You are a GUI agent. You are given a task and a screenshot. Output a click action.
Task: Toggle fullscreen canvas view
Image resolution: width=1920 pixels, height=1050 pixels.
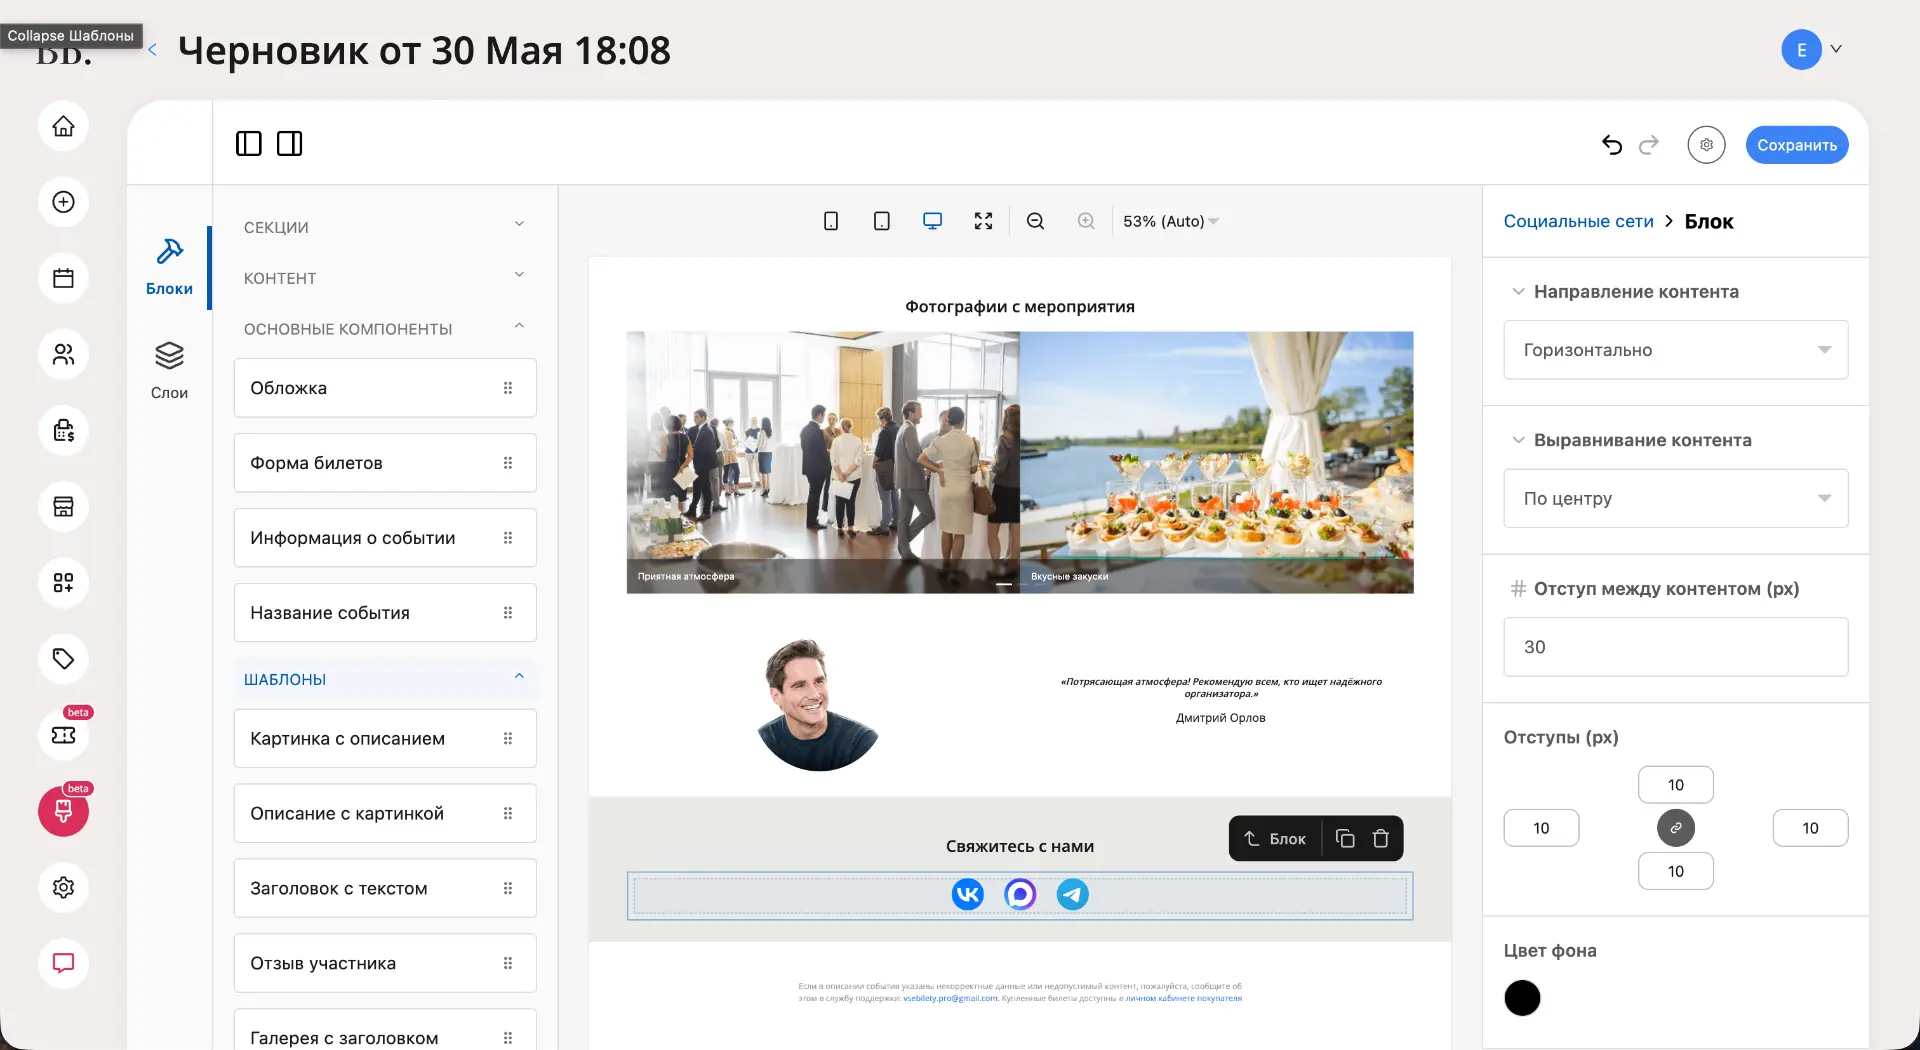tap(984, 221)
